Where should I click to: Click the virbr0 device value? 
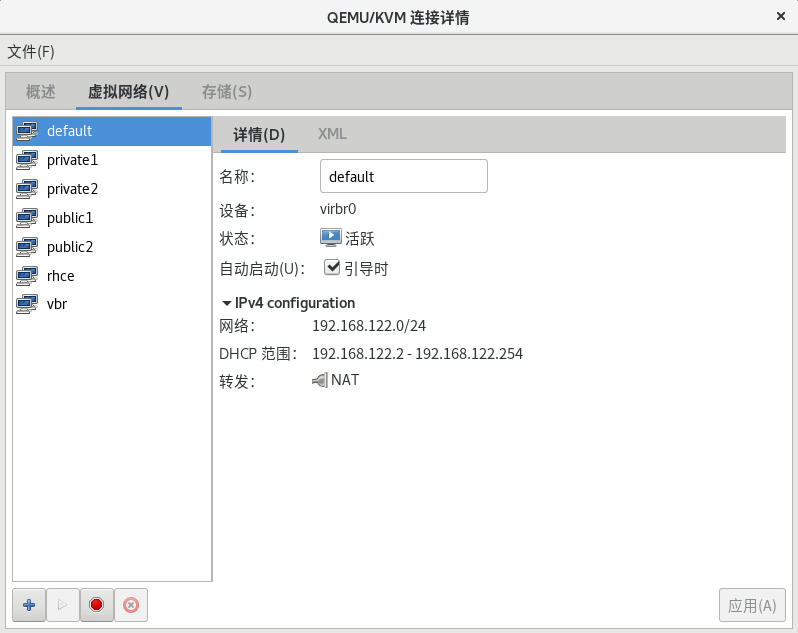[338, 209]
